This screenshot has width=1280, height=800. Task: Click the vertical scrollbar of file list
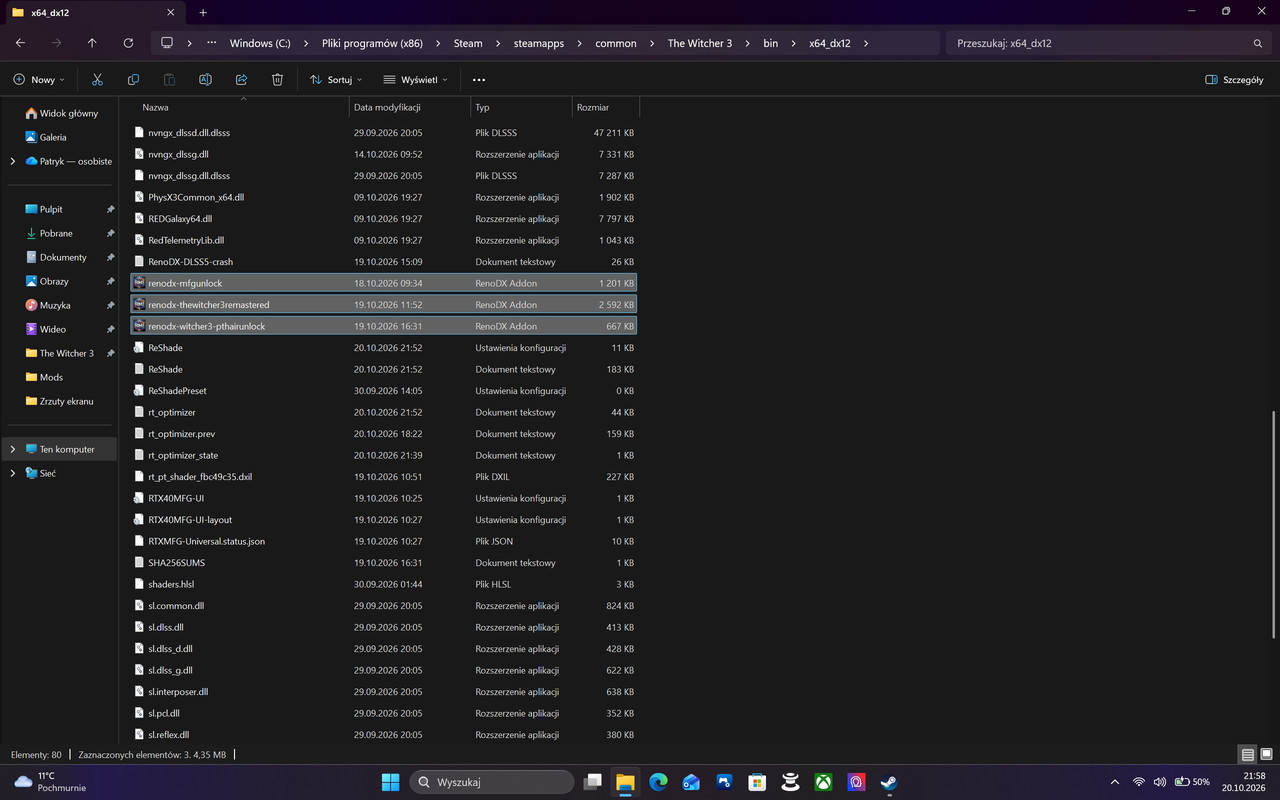[x=1275, y=525]
